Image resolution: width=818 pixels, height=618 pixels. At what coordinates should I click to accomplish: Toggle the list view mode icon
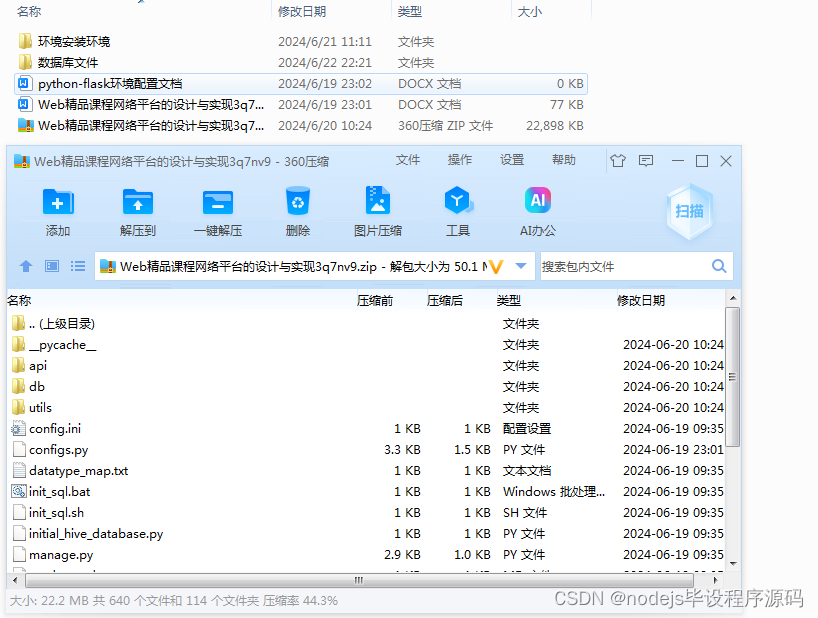coord(77,266)
